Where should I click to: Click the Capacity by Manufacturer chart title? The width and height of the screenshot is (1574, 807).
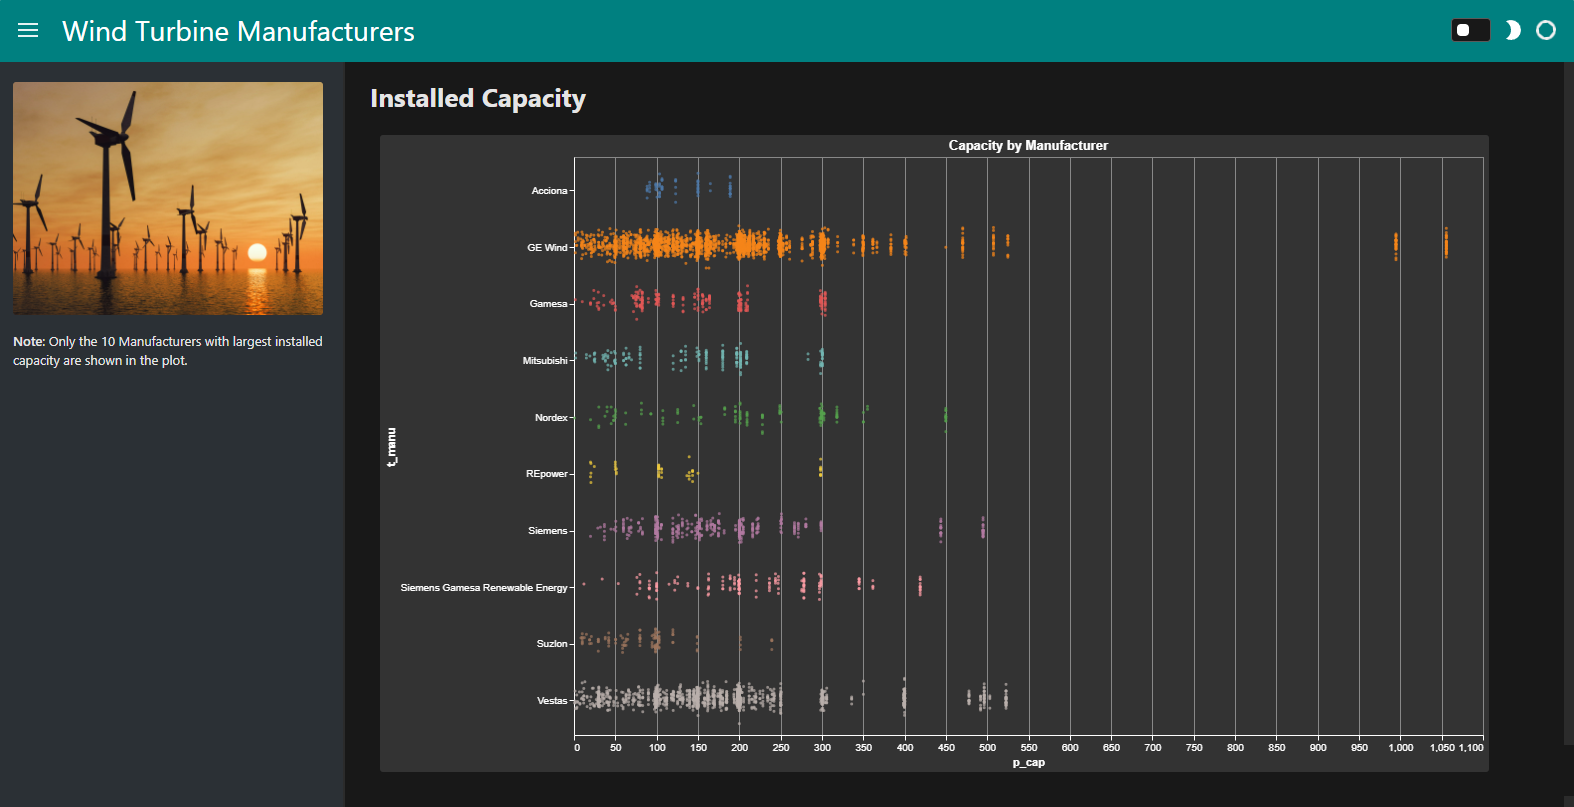pyautogui.click(x=1028, y=145)
